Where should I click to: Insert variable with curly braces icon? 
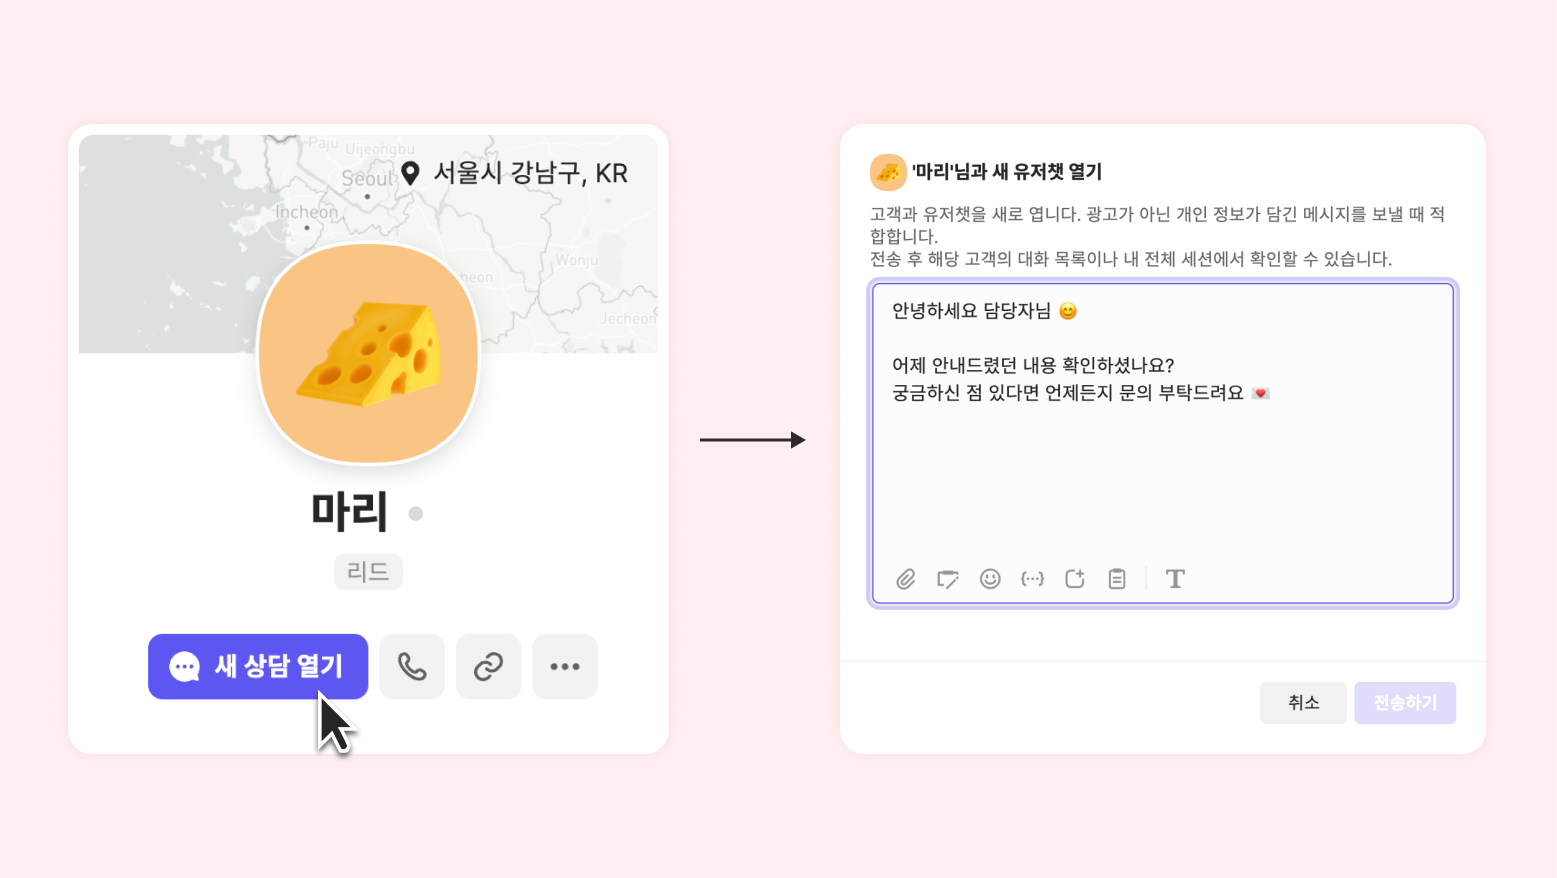(x=1032, y=579)
